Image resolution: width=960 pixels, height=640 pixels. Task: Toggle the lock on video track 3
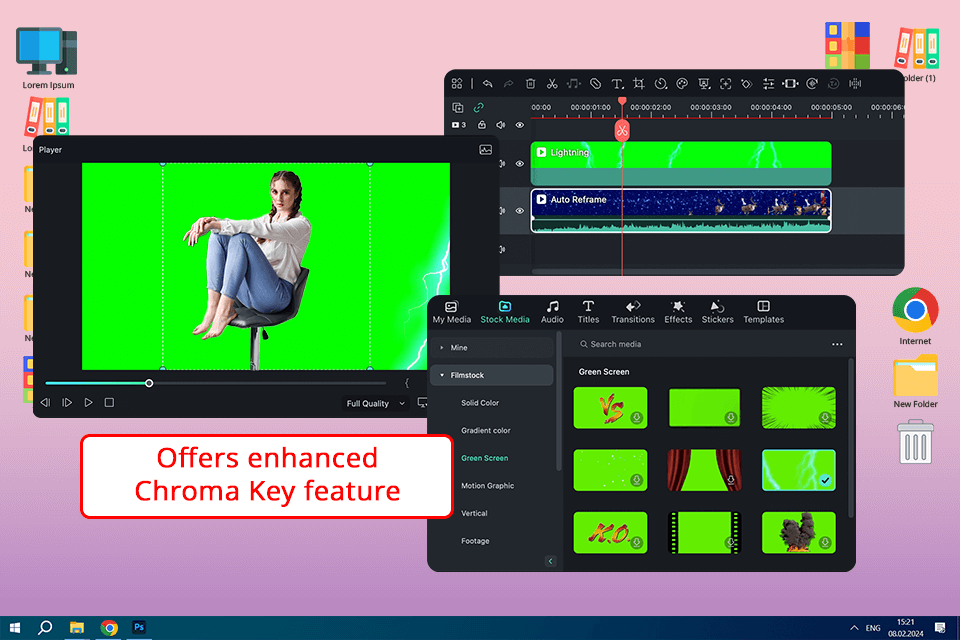(482, 125)
